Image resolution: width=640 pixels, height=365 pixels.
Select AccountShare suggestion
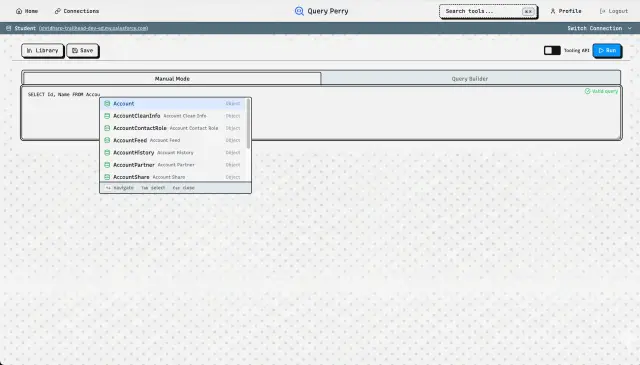coord(173,177)
